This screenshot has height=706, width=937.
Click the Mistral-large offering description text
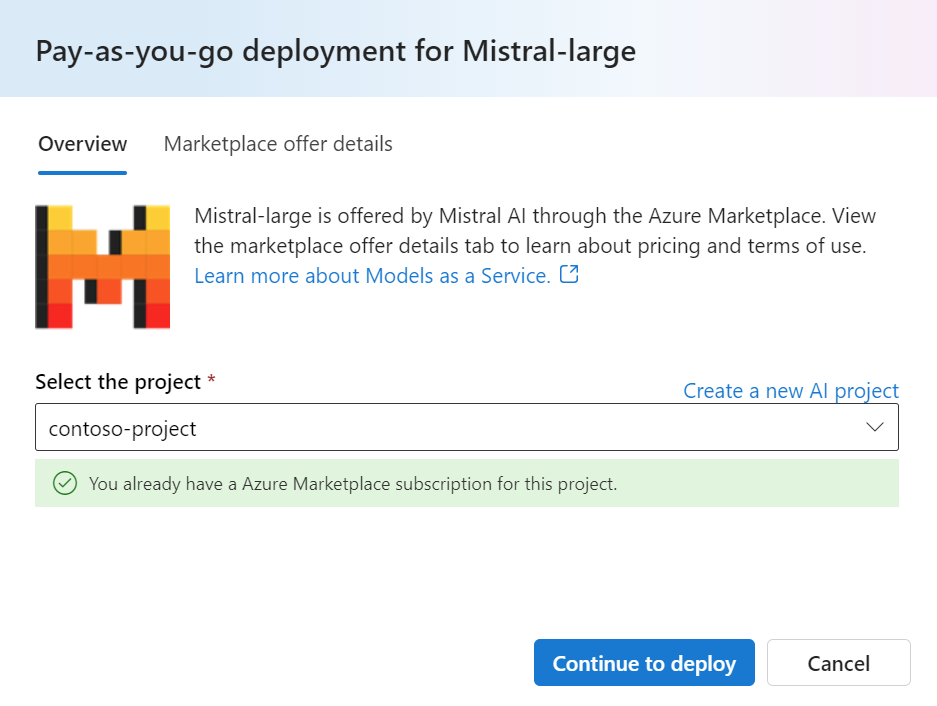click(535, 231)
